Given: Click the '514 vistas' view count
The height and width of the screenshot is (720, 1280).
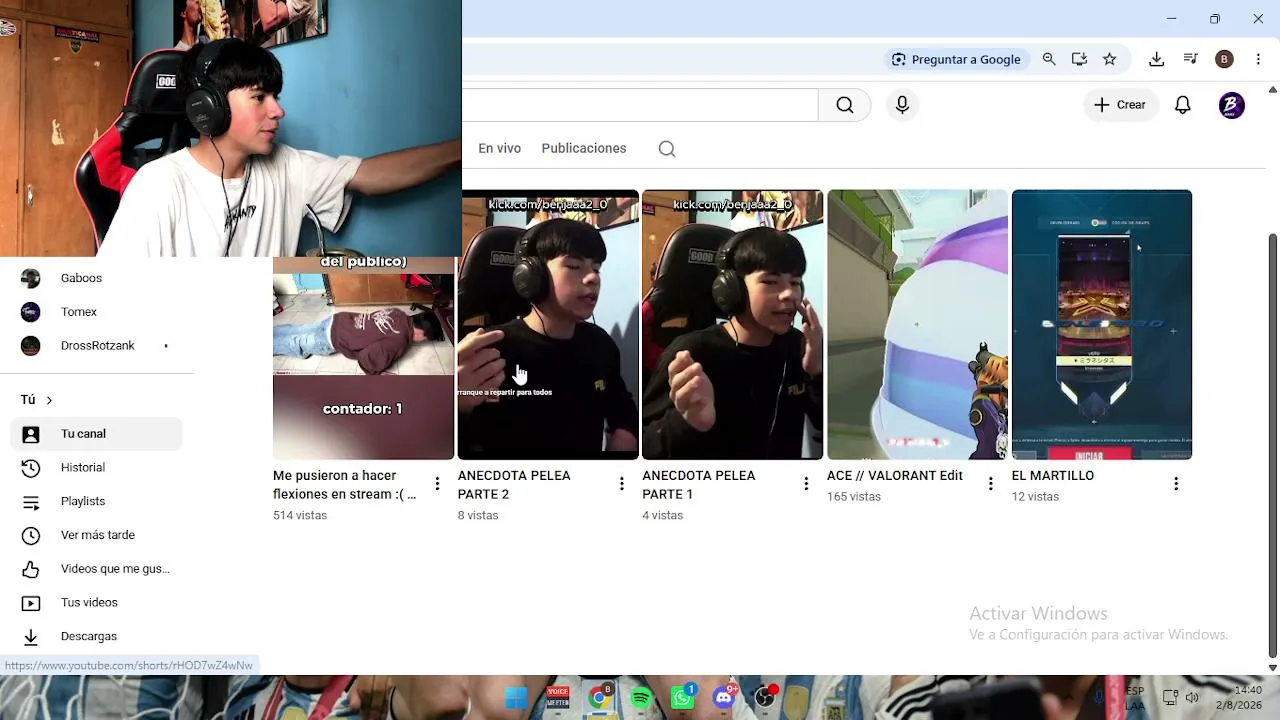Looking at the screenshot, I should click(x=300, y=516).
